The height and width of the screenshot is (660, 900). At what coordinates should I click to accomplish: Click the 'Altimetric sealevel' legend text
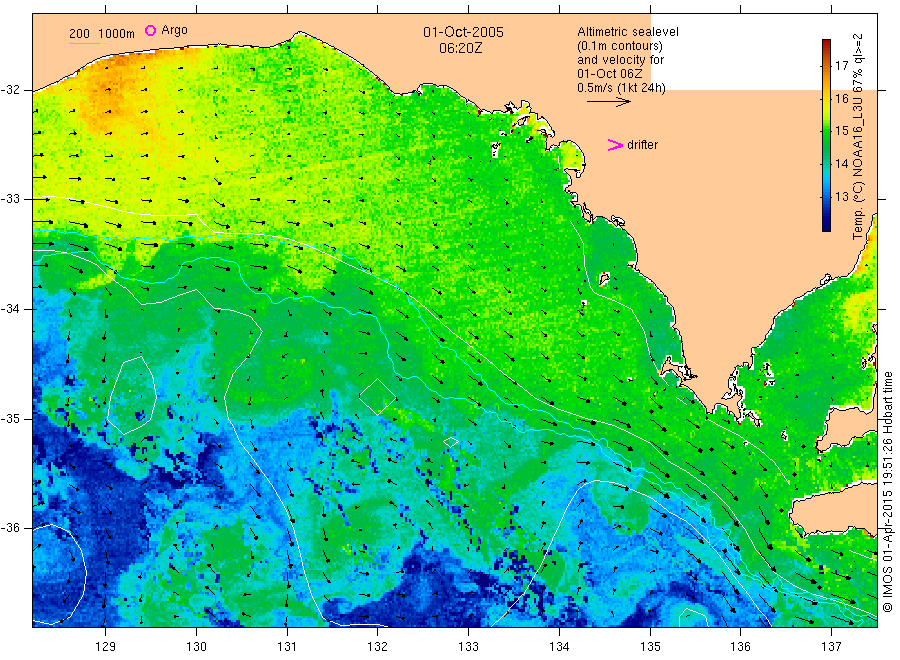point(627,32)
